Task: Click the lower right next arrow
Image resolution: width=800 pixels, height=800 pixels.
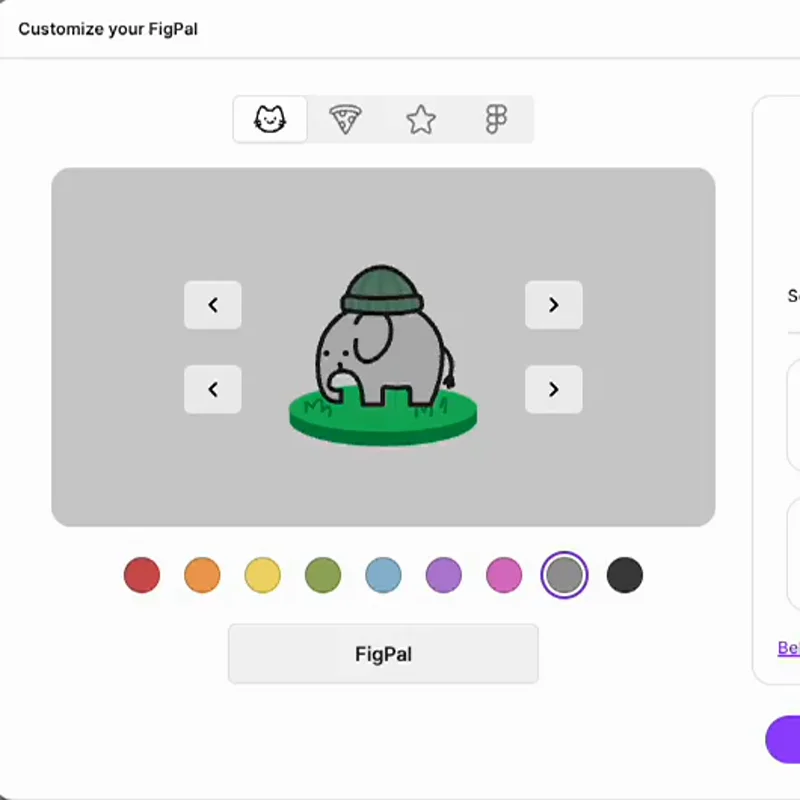Action: tap(554, 389)
